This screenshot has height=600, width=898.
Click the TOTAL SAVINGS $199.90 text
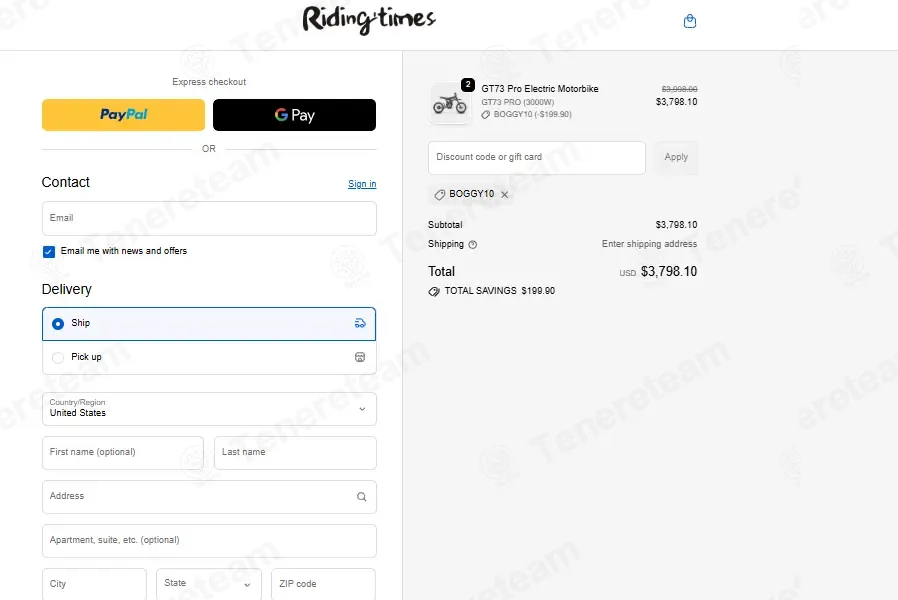pyautogui.click(x=499, y=291)
